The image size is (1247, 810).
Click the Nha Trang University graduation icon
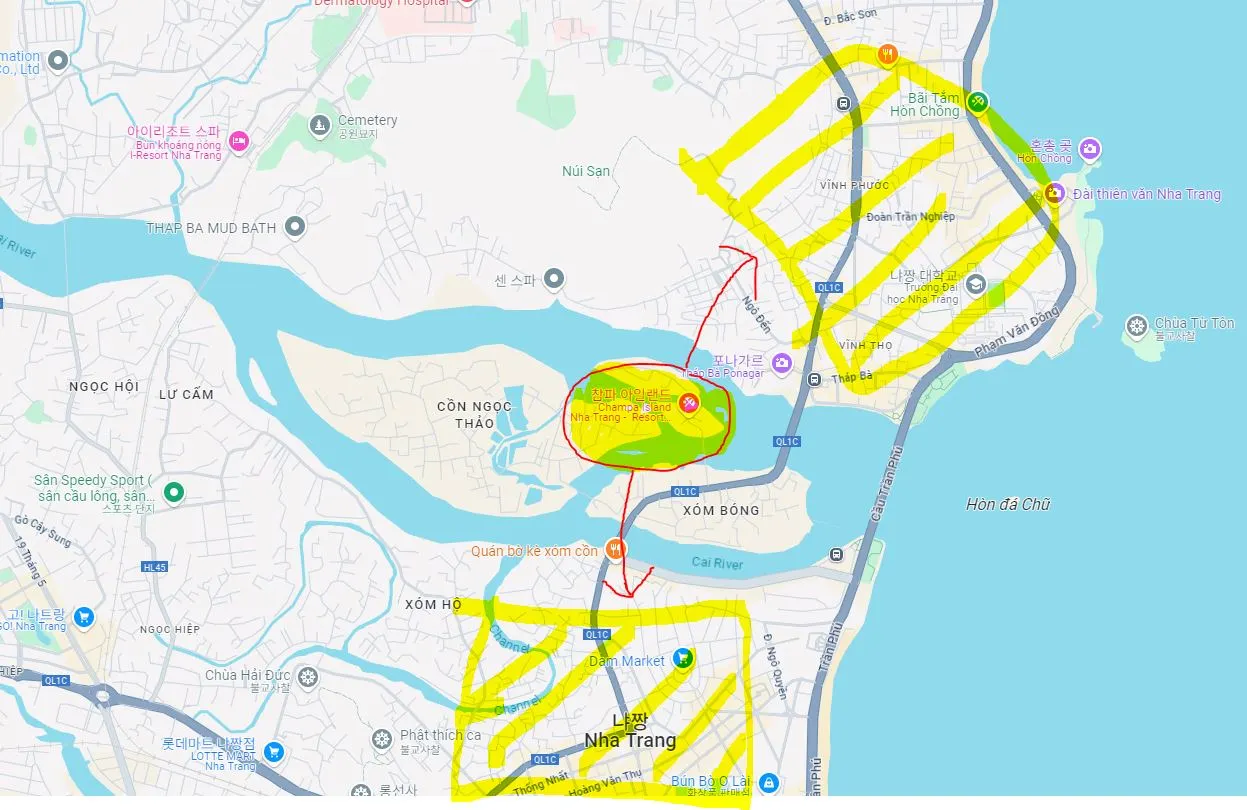(975, 285)
